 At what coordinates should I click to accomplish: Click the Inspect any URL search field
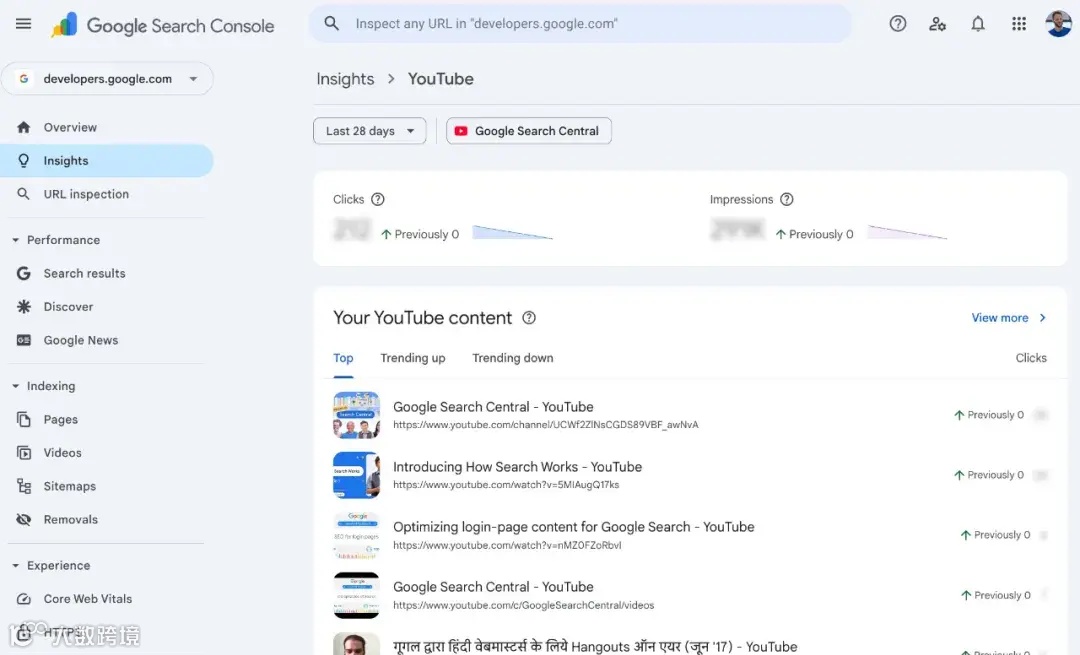click(x=581, y=23)
